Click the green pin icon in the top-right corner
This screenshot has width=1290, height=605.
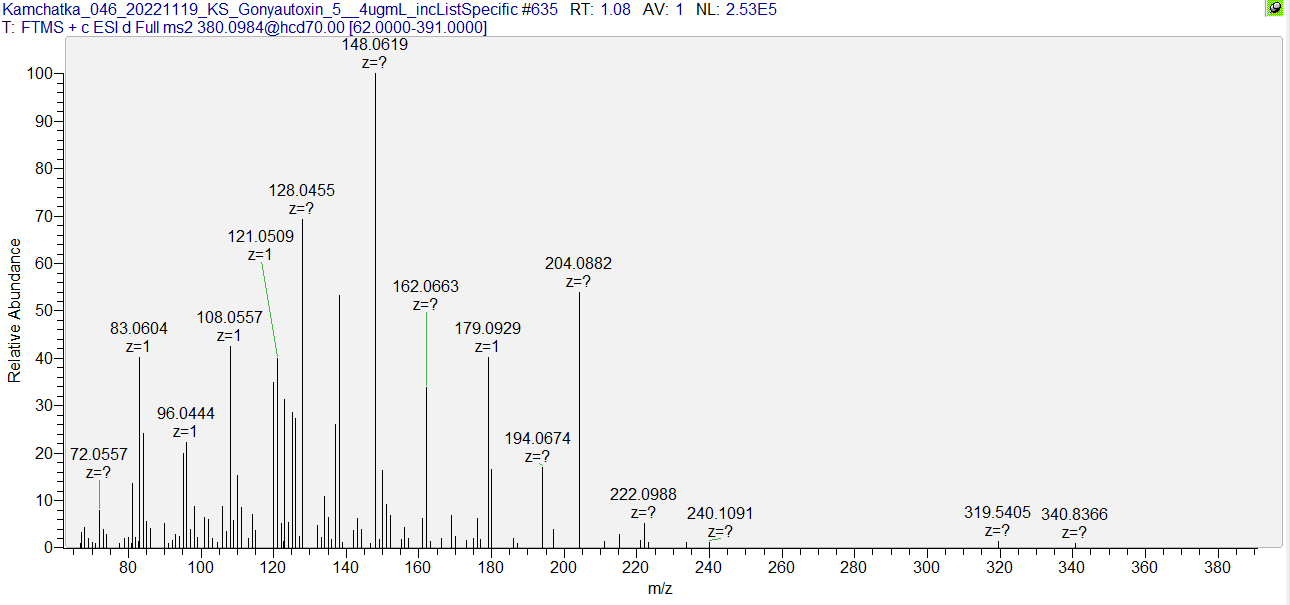coord(1275,8)
